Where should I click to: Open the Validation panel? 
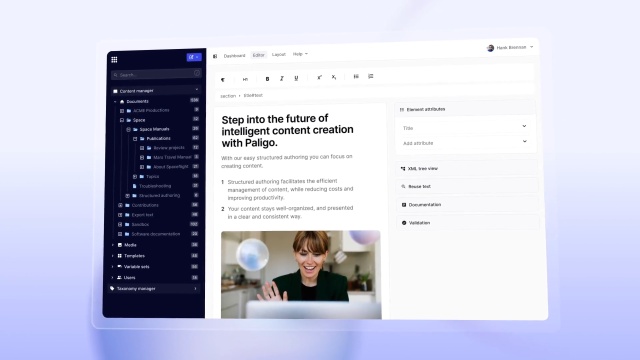(x=468, y=223)
